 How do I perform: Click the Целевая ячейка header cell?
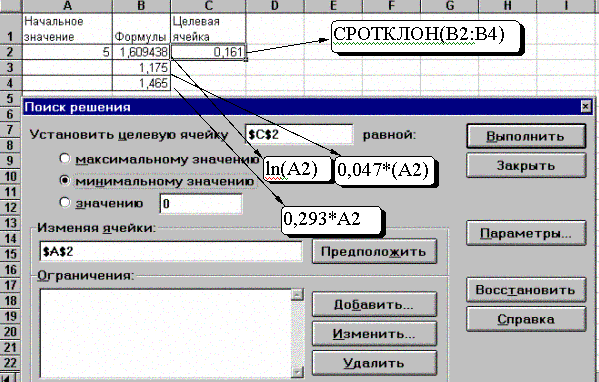(208, 29)
